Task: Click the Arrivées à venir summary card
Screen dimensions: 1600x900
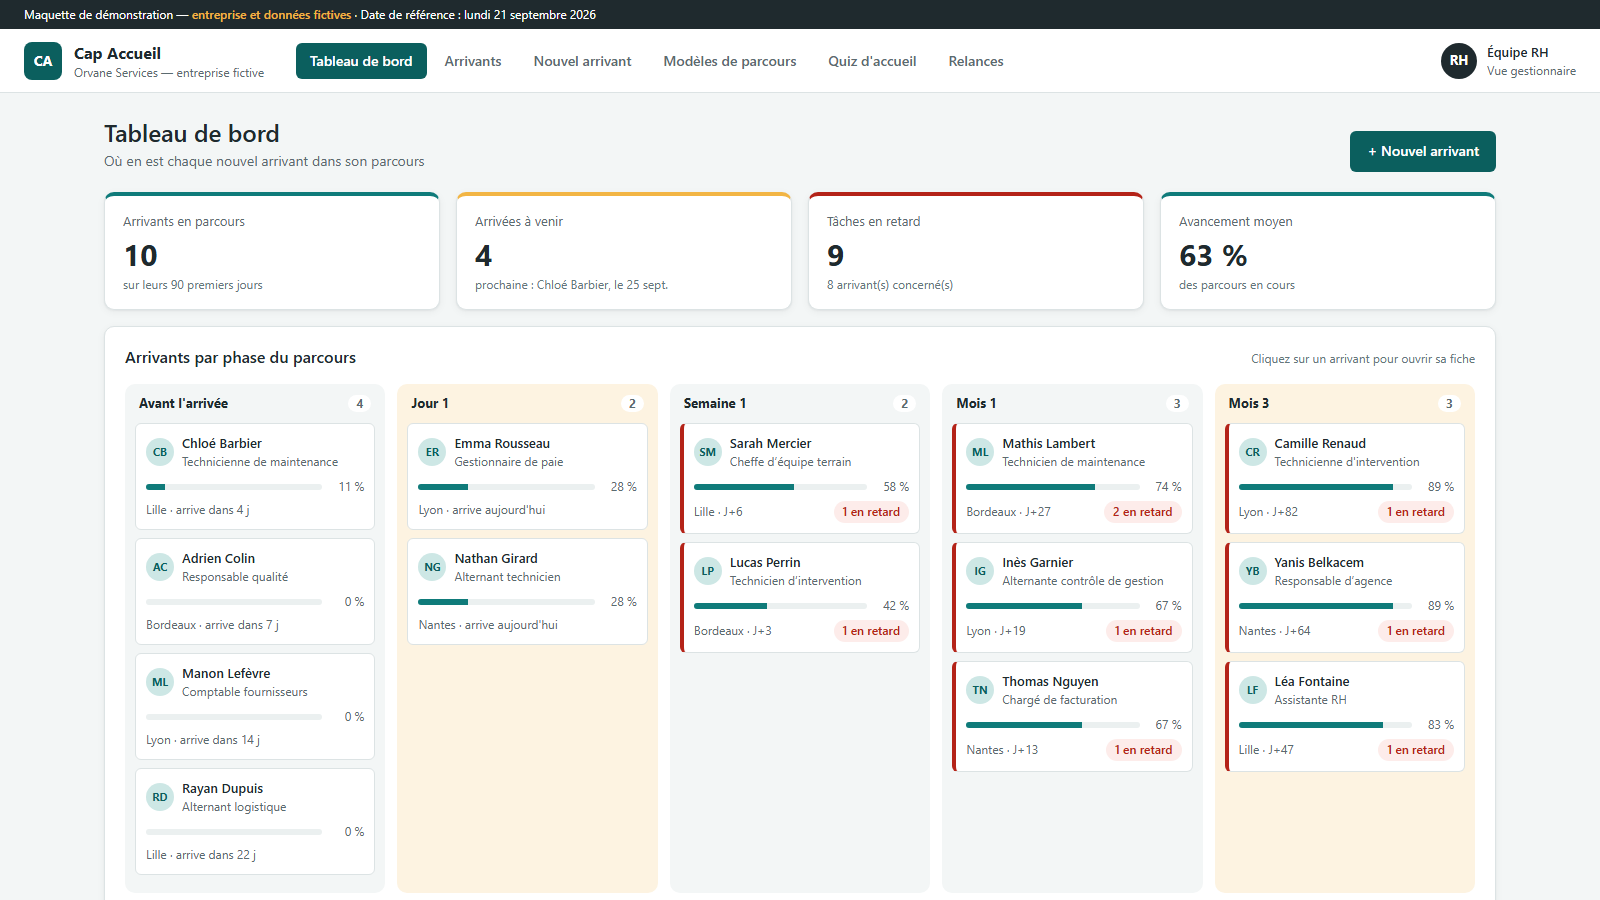Action: (x=624, y=251)
